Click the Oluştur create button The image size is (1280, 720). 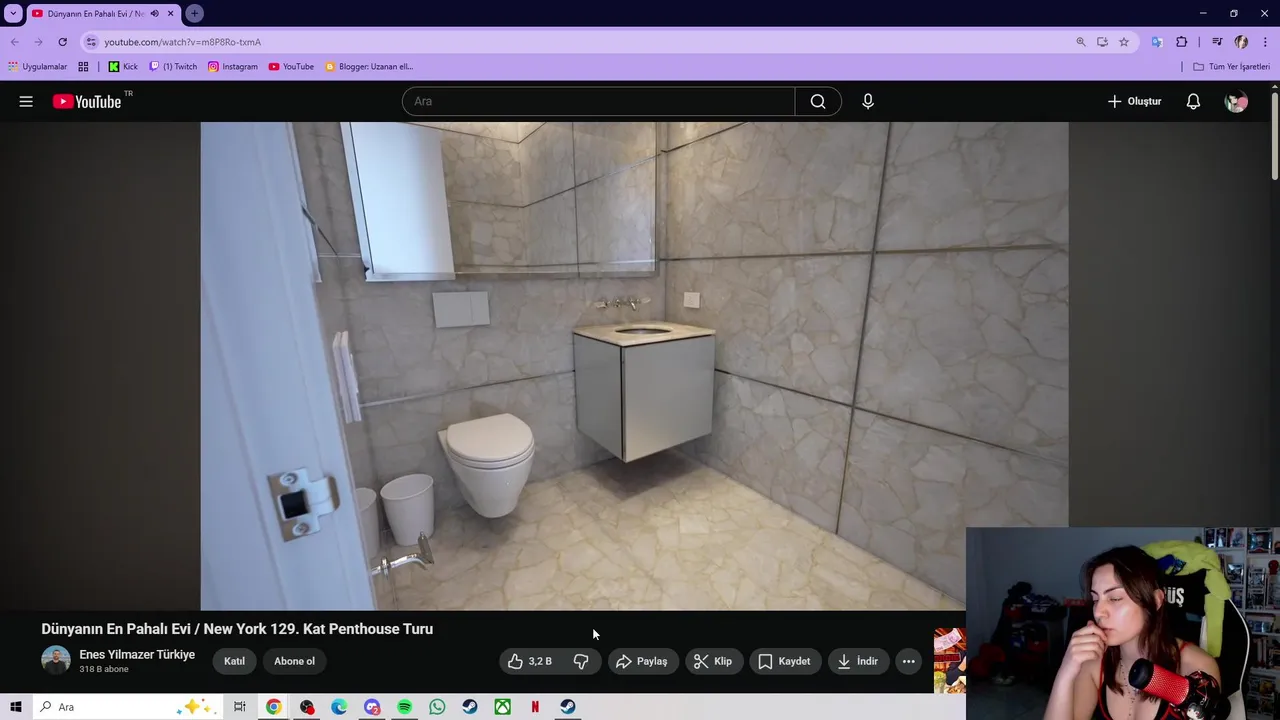tap(1134, 101)
